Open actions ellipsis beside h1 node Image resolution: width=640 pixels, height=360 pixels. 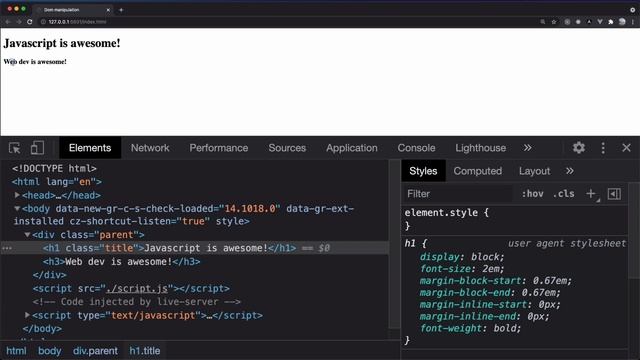tap(7, 248)
